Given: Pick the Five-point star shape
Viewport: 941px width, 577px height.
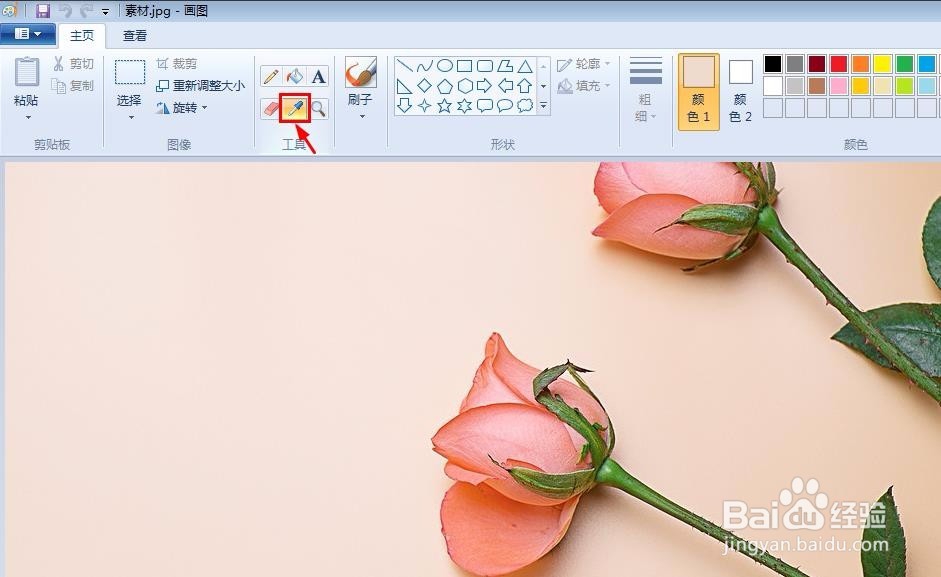Looking at the screenshot, I should click(x=445, y=106).
